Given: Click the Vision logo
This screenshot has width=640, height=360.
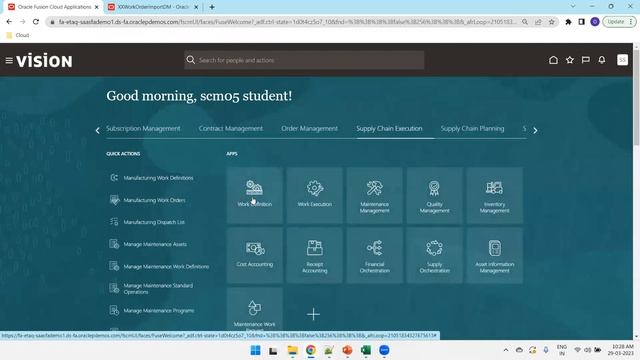Looking at the screenshot, I should (44, 61).
